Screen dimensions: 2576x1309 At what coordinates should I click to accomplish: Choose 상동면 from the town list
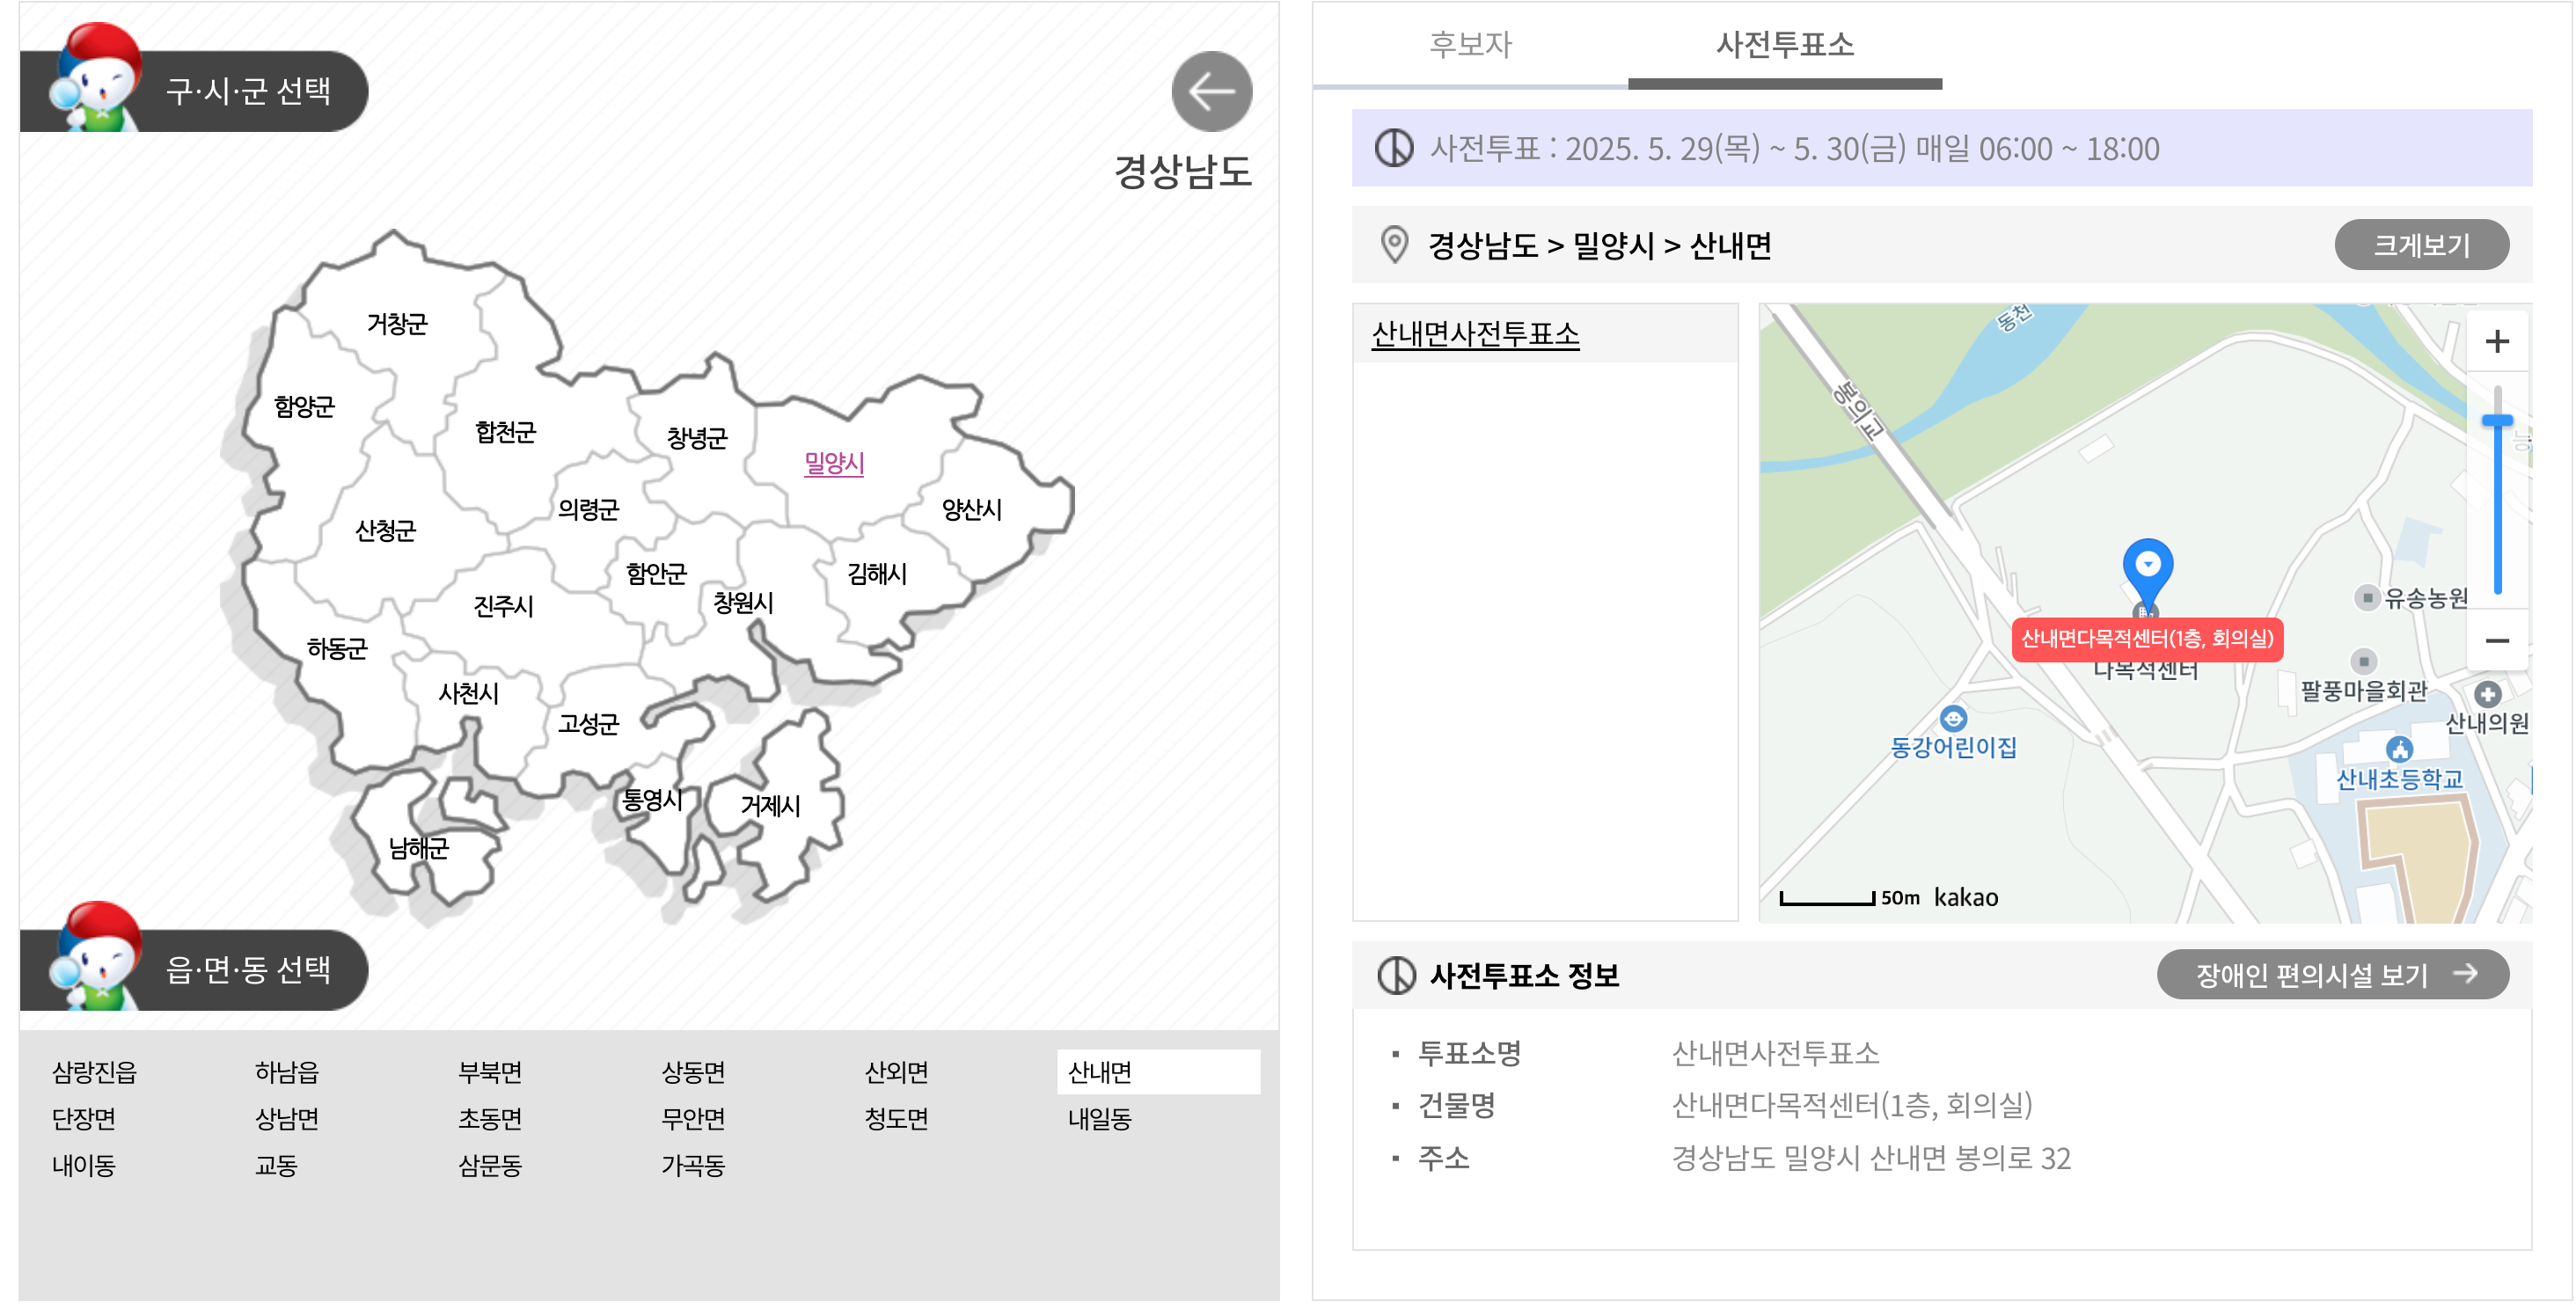(693, 1074)
